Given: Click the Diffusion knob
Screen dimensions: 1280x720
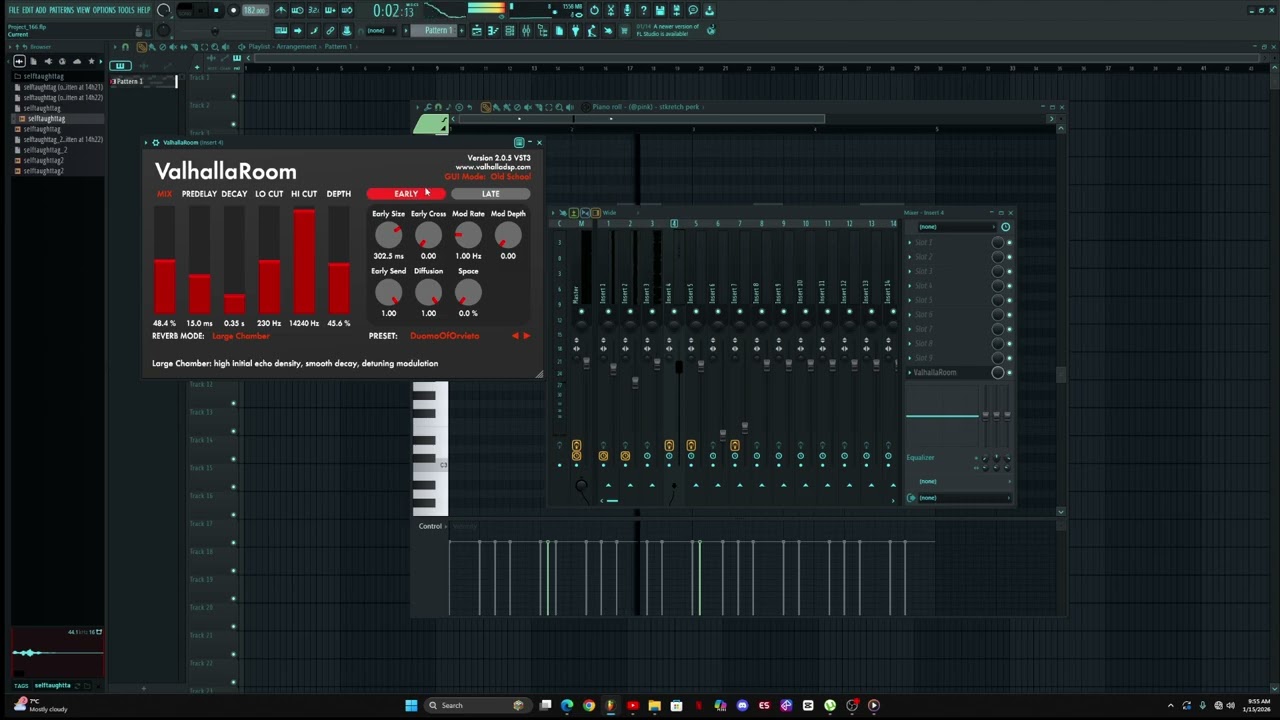Looking at the screenshot, I should click(x=428, y=293).
